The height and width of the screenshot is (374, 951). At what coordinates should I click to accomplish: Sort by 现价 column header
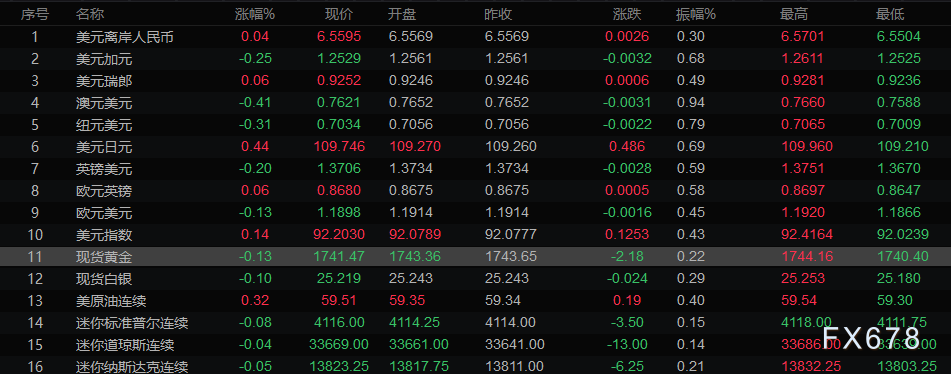click(339, 14)
